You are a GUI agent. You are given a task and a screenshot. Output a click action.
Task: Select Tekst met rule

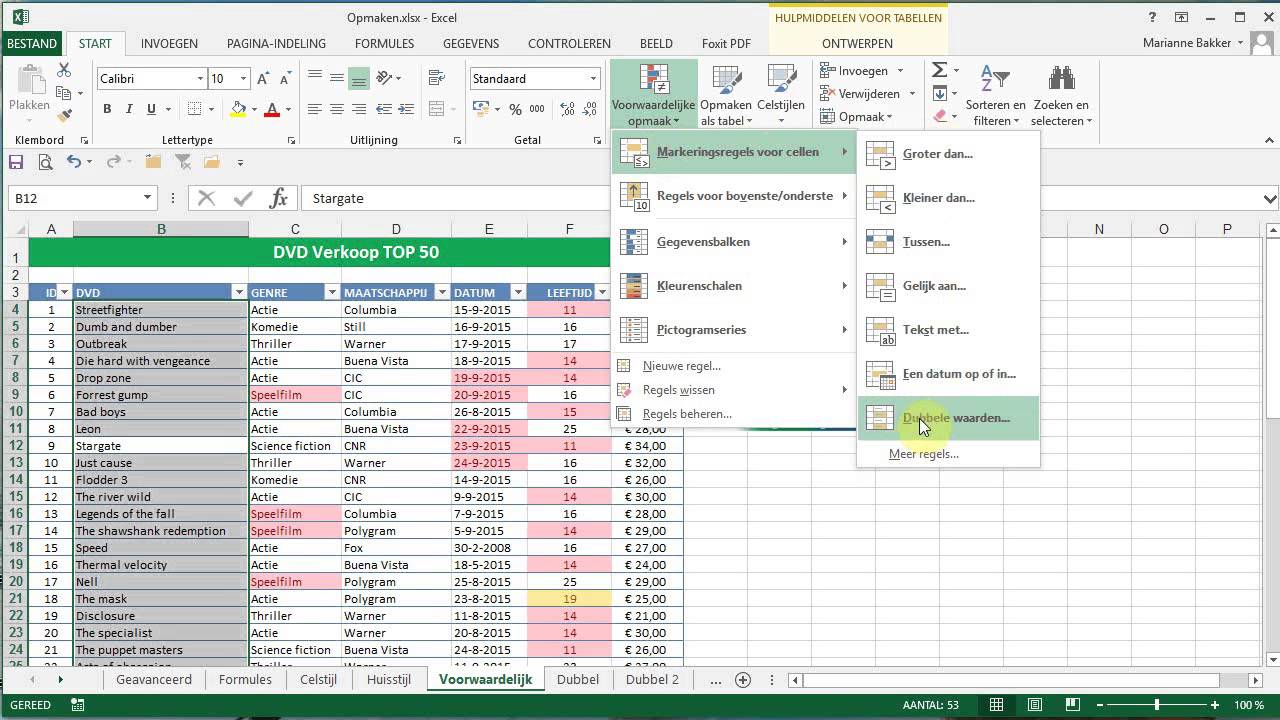coord(948,330)
